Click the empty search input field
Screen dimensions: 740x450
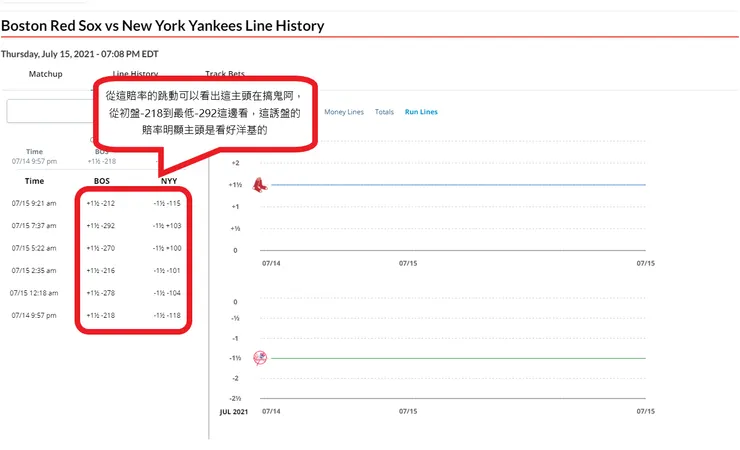point(50,111)
